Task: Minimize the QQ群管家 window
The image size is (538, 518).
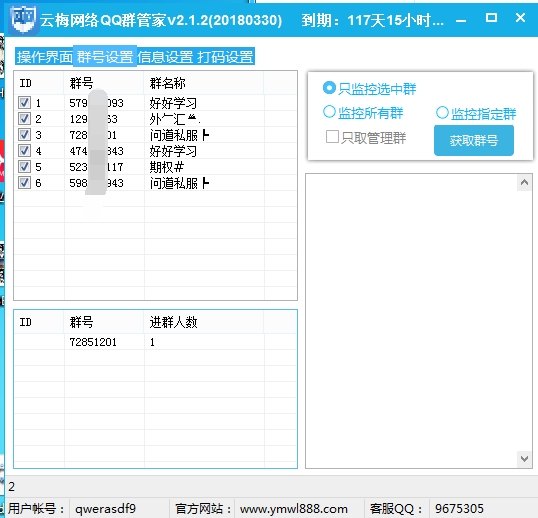Action: click(461, 21)
